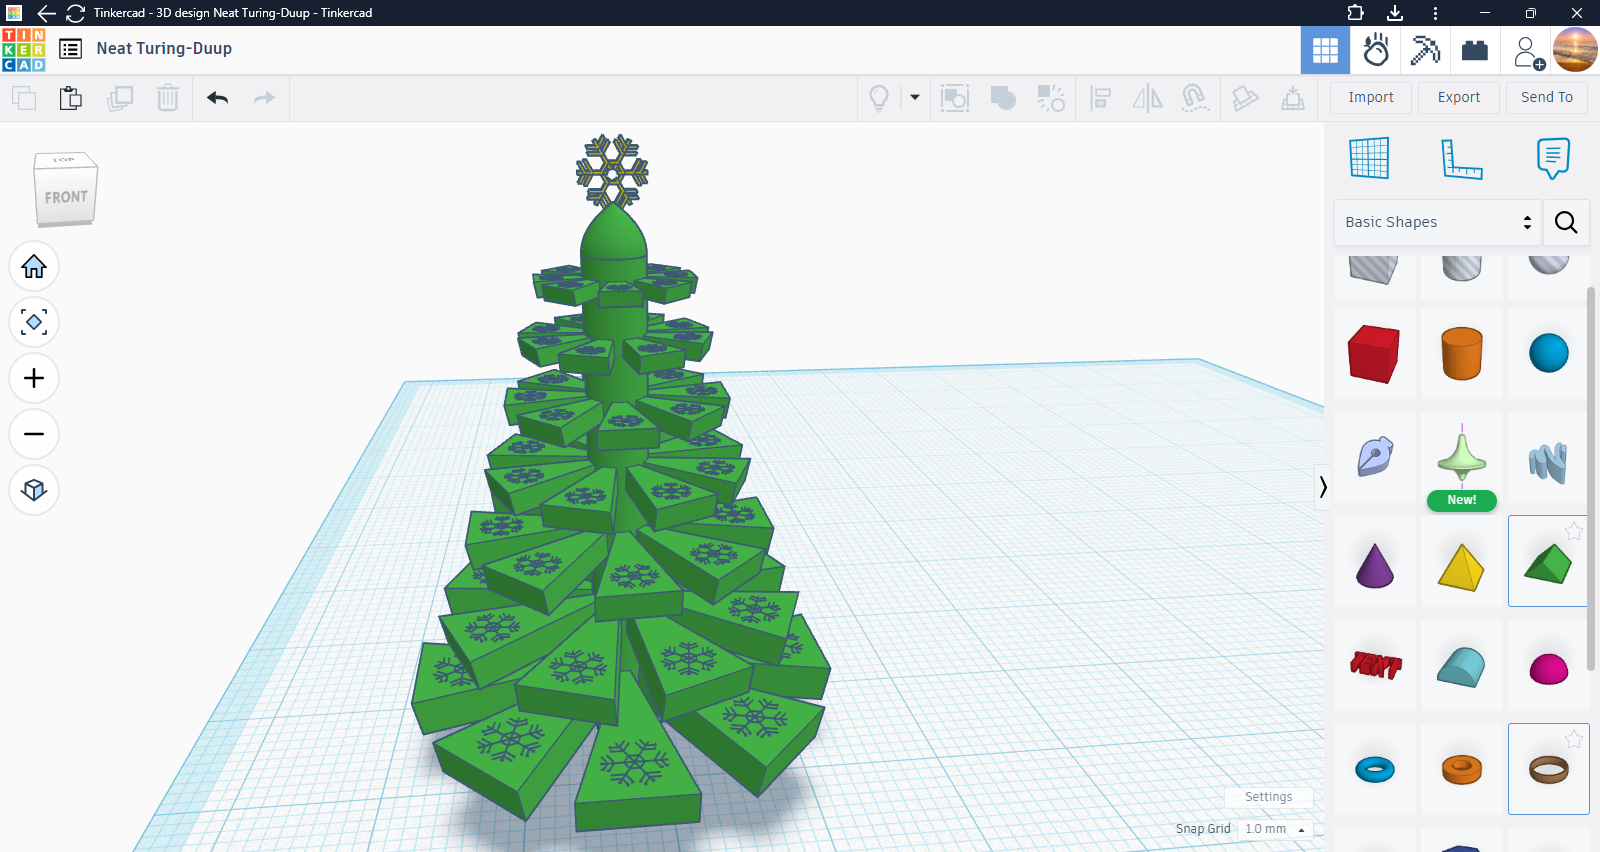
Task: Open the Sim Lab icon
Action: [1376, 50]
